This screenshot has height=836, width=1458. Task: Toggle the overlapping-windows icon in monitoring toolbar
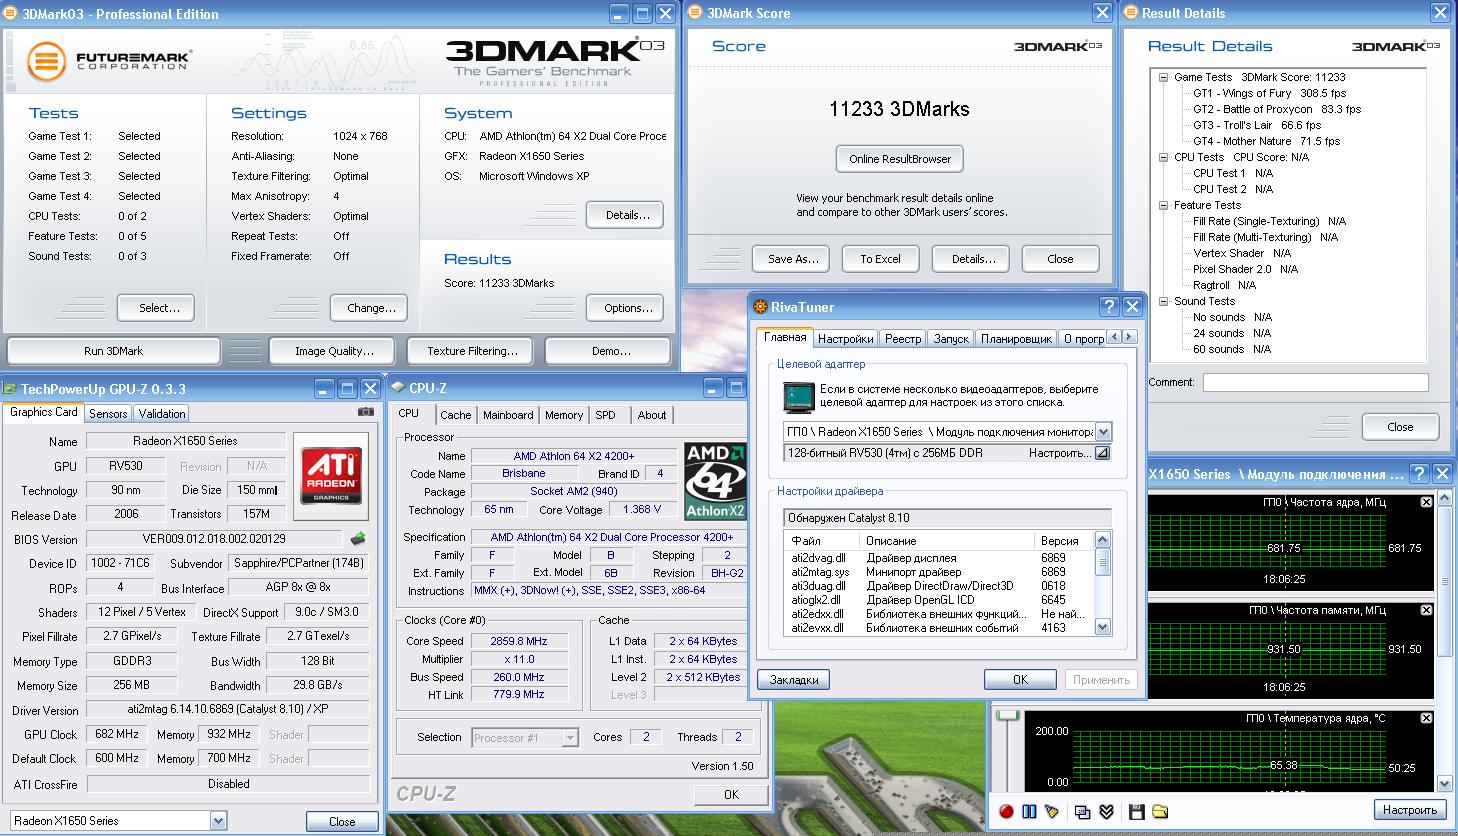pyautogui.click(x=1082, y=811)
